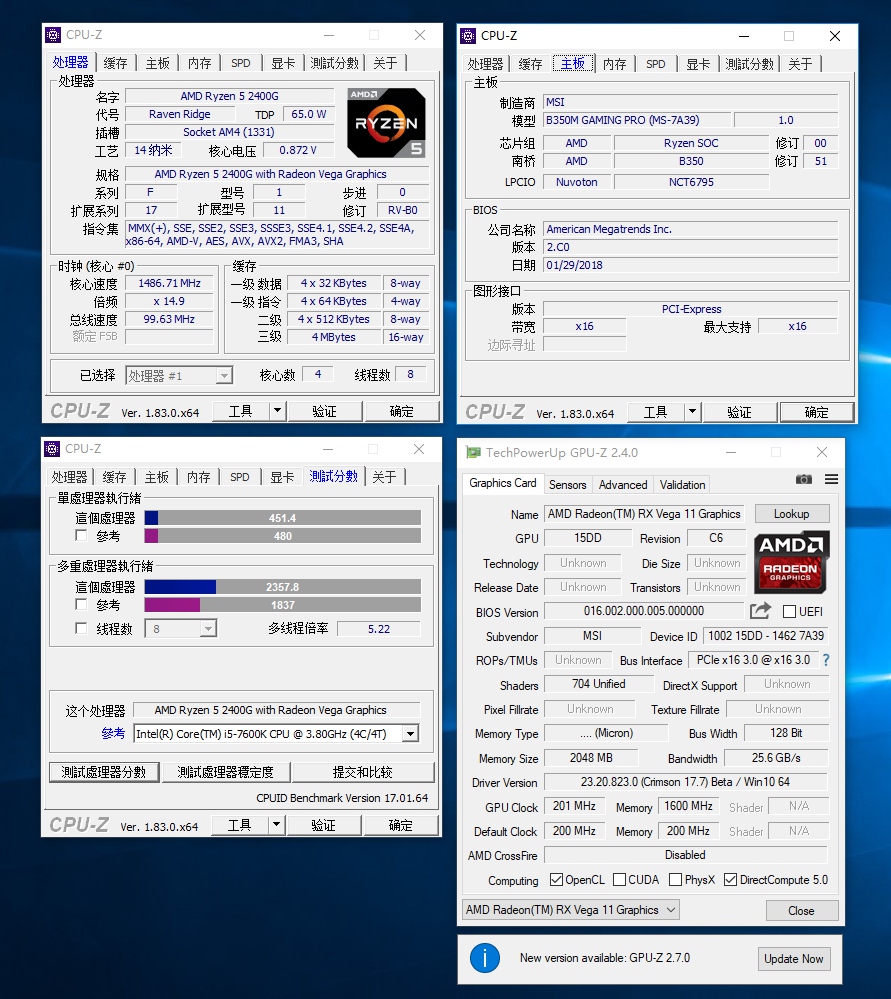Click the BIOS export arrow icon in GPU-Z
891x999 pixels.
coord(760,611)
